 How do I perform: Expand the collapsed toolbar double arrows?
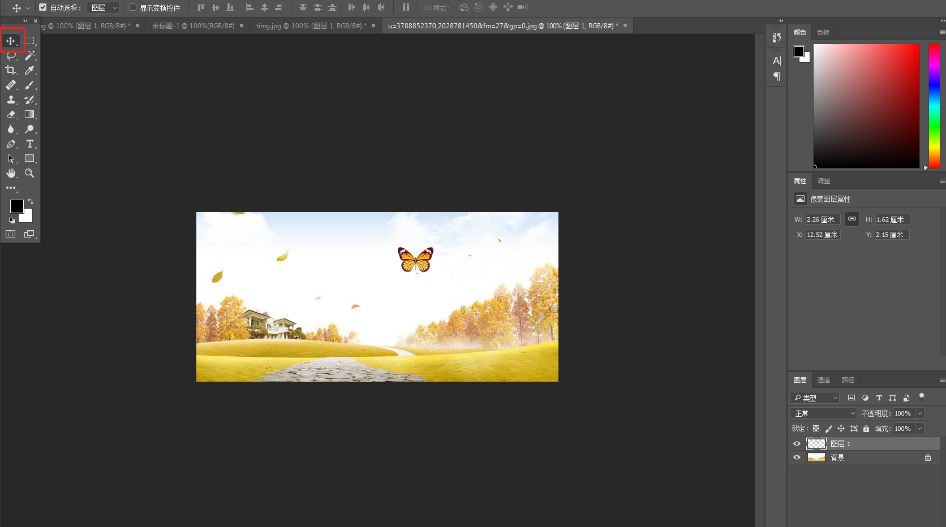click(25, 21)
